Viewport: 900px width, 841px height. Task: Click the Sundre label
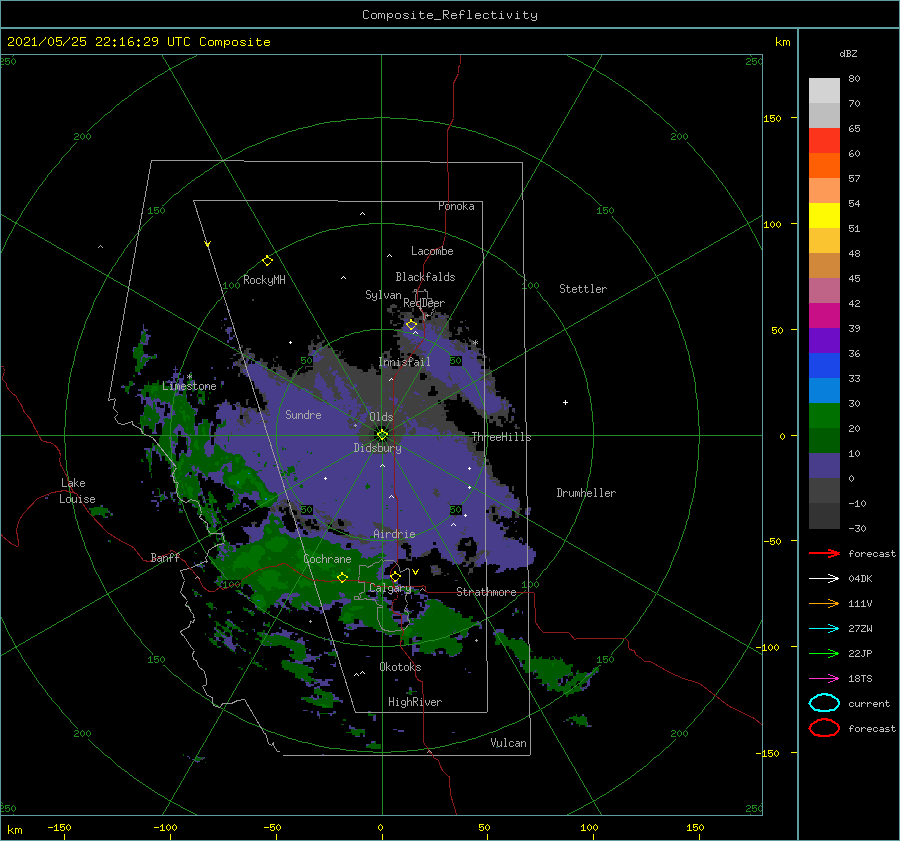pyautogui.click(x=303, y=414)
